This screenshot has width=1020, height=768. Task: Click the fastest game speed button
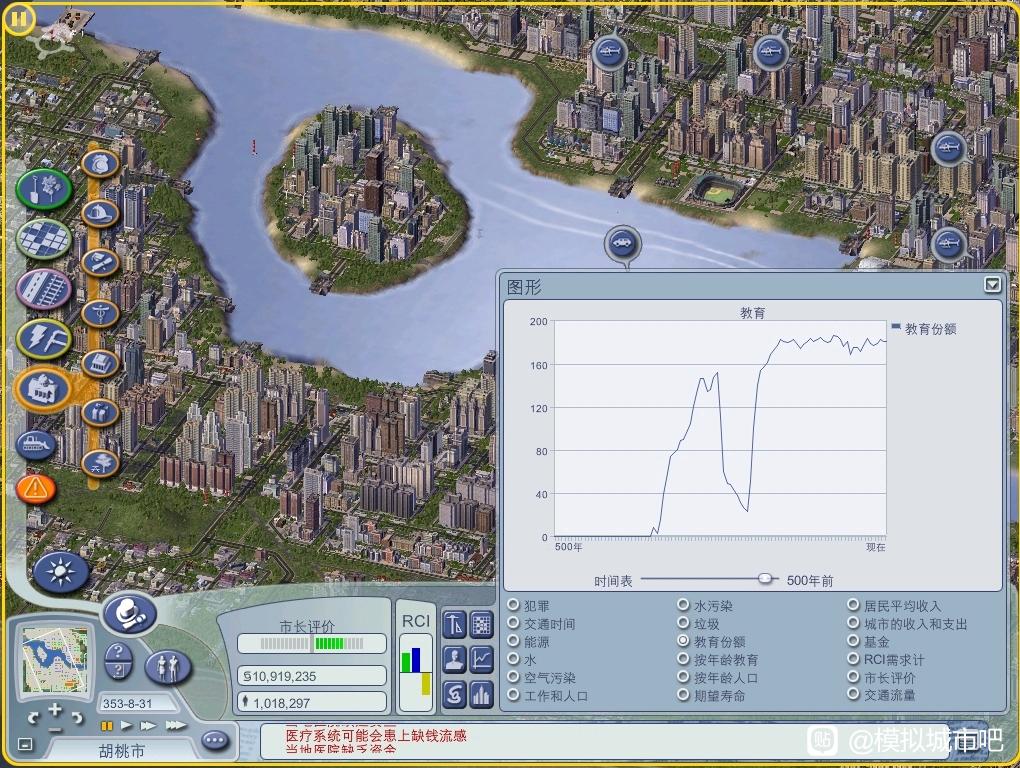[x=175, y=725]
